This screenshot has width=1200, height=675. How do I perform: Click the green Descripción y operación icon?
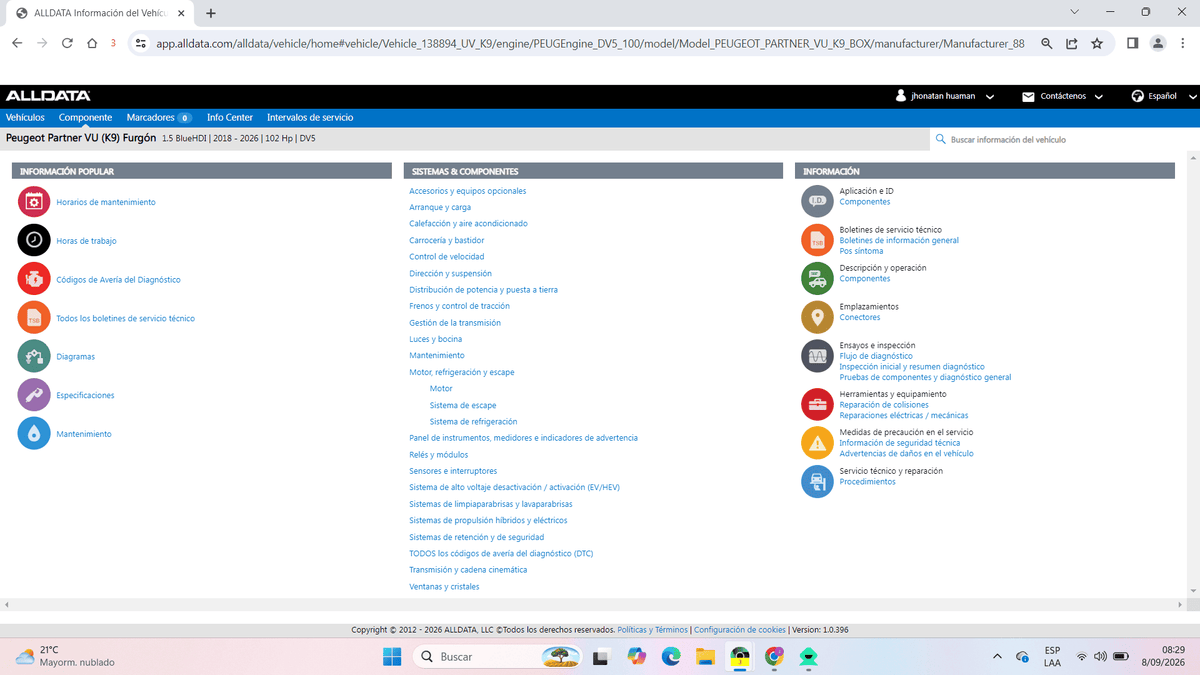click(818, 278)
